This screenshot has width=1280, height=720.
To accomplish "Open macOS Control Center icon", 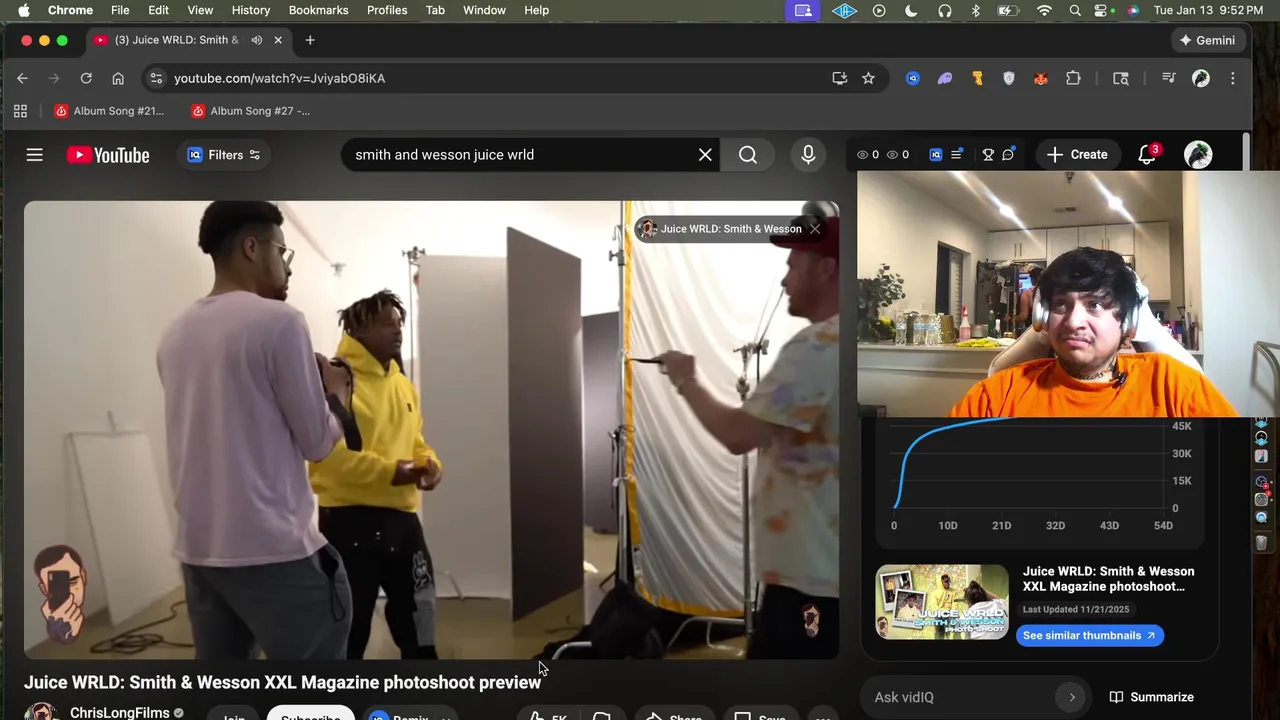I will (x=1102, y=10).
